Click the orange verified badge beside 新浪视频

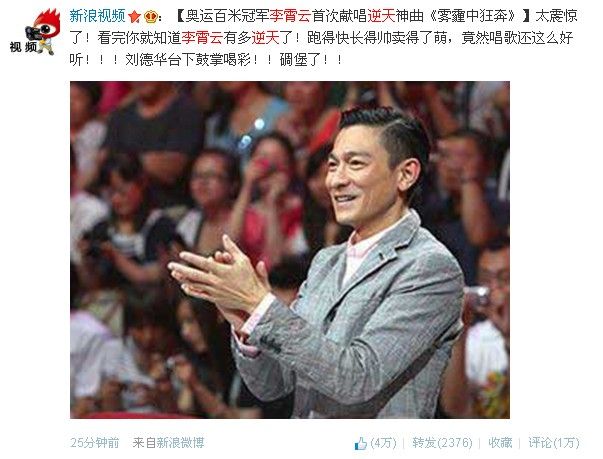click(134, 17)
